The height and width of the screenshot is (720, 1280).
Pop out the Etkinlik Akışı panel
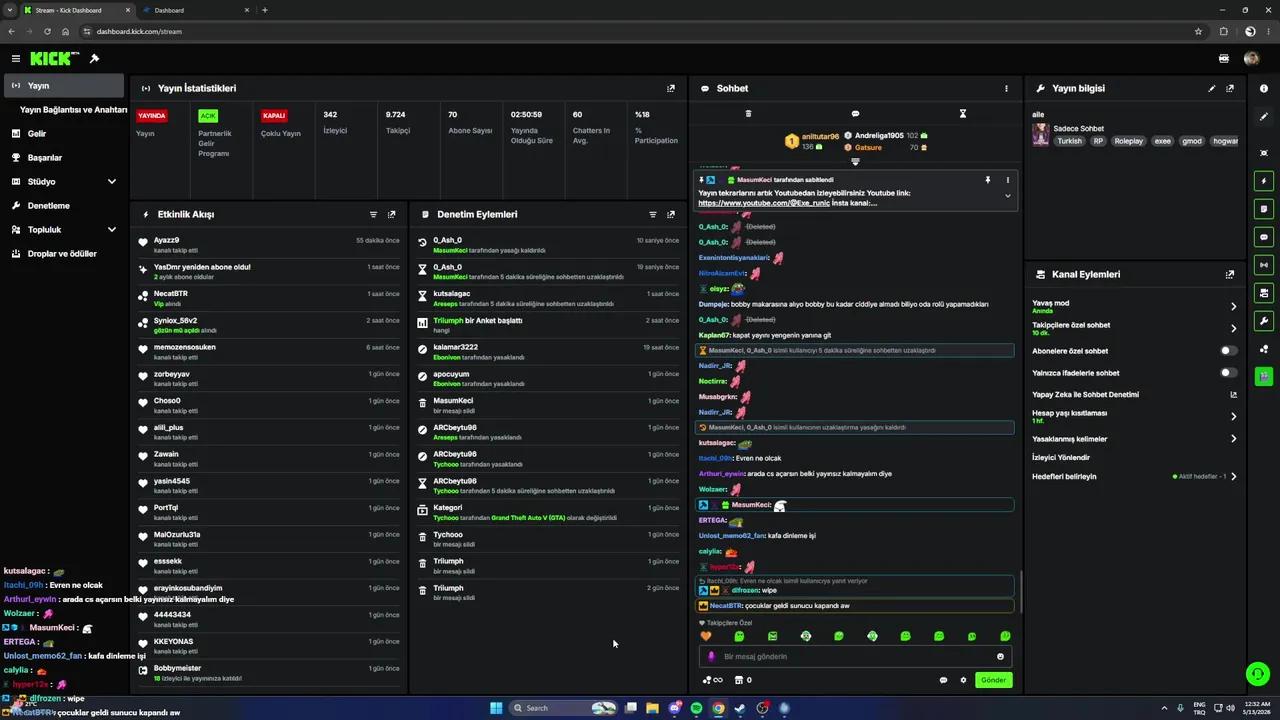click(392, 214)
